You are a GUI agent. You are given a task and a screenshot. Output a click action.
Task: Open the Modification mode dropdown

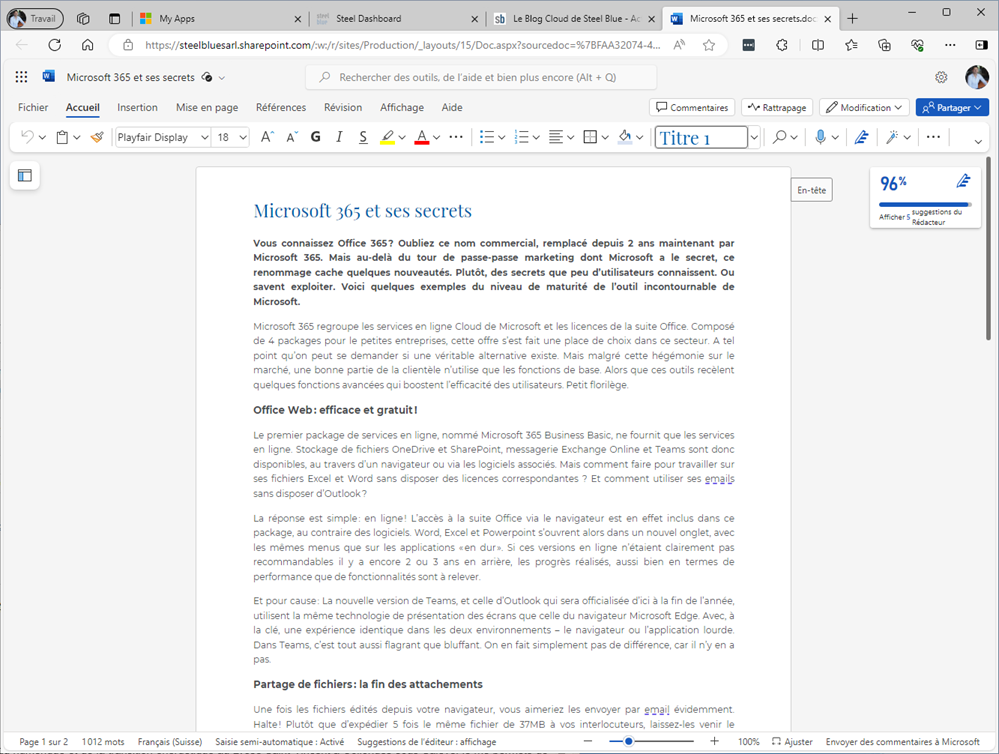(x=864, y=107)
